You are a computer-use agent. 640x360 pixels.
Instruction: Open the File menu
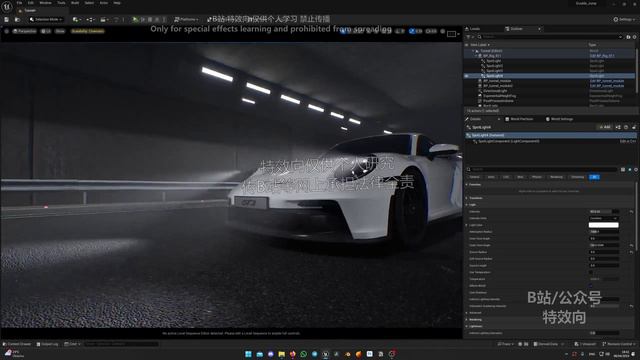(20, 3)
